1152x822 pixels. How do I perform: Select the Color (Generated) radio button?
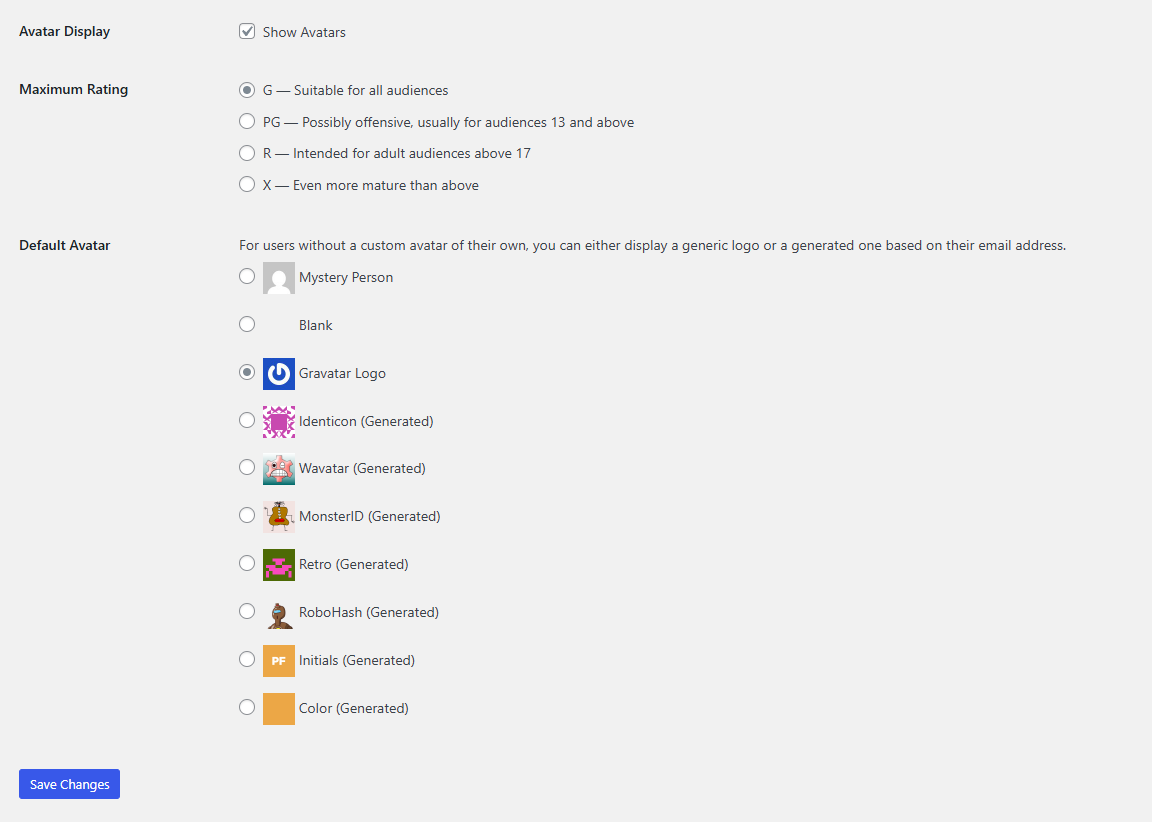tap(247, 708)
